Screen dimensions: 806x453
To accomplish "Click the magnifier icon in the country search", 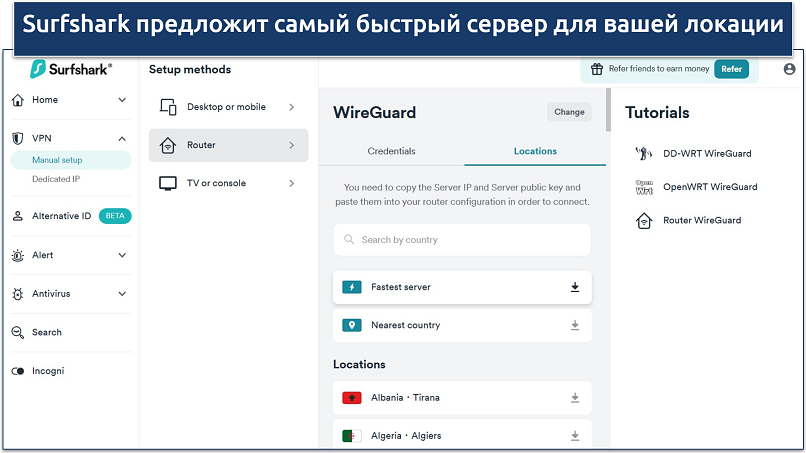I will click(x=349, y=240).
